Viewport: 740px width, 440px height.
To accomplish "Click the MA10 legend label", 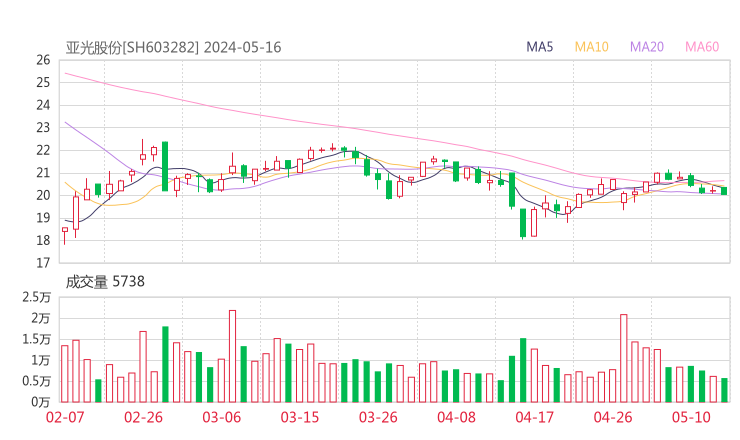I will (591, 47).
